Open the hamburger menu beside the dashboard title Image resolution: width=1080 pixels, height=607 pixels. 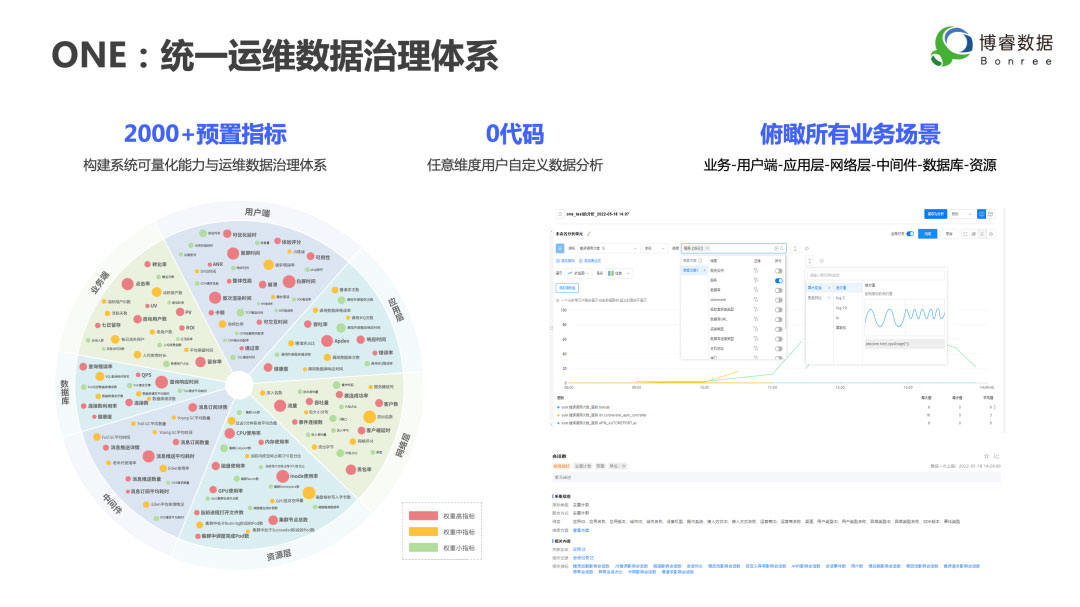pyautogui.click(x=559, y=213)
